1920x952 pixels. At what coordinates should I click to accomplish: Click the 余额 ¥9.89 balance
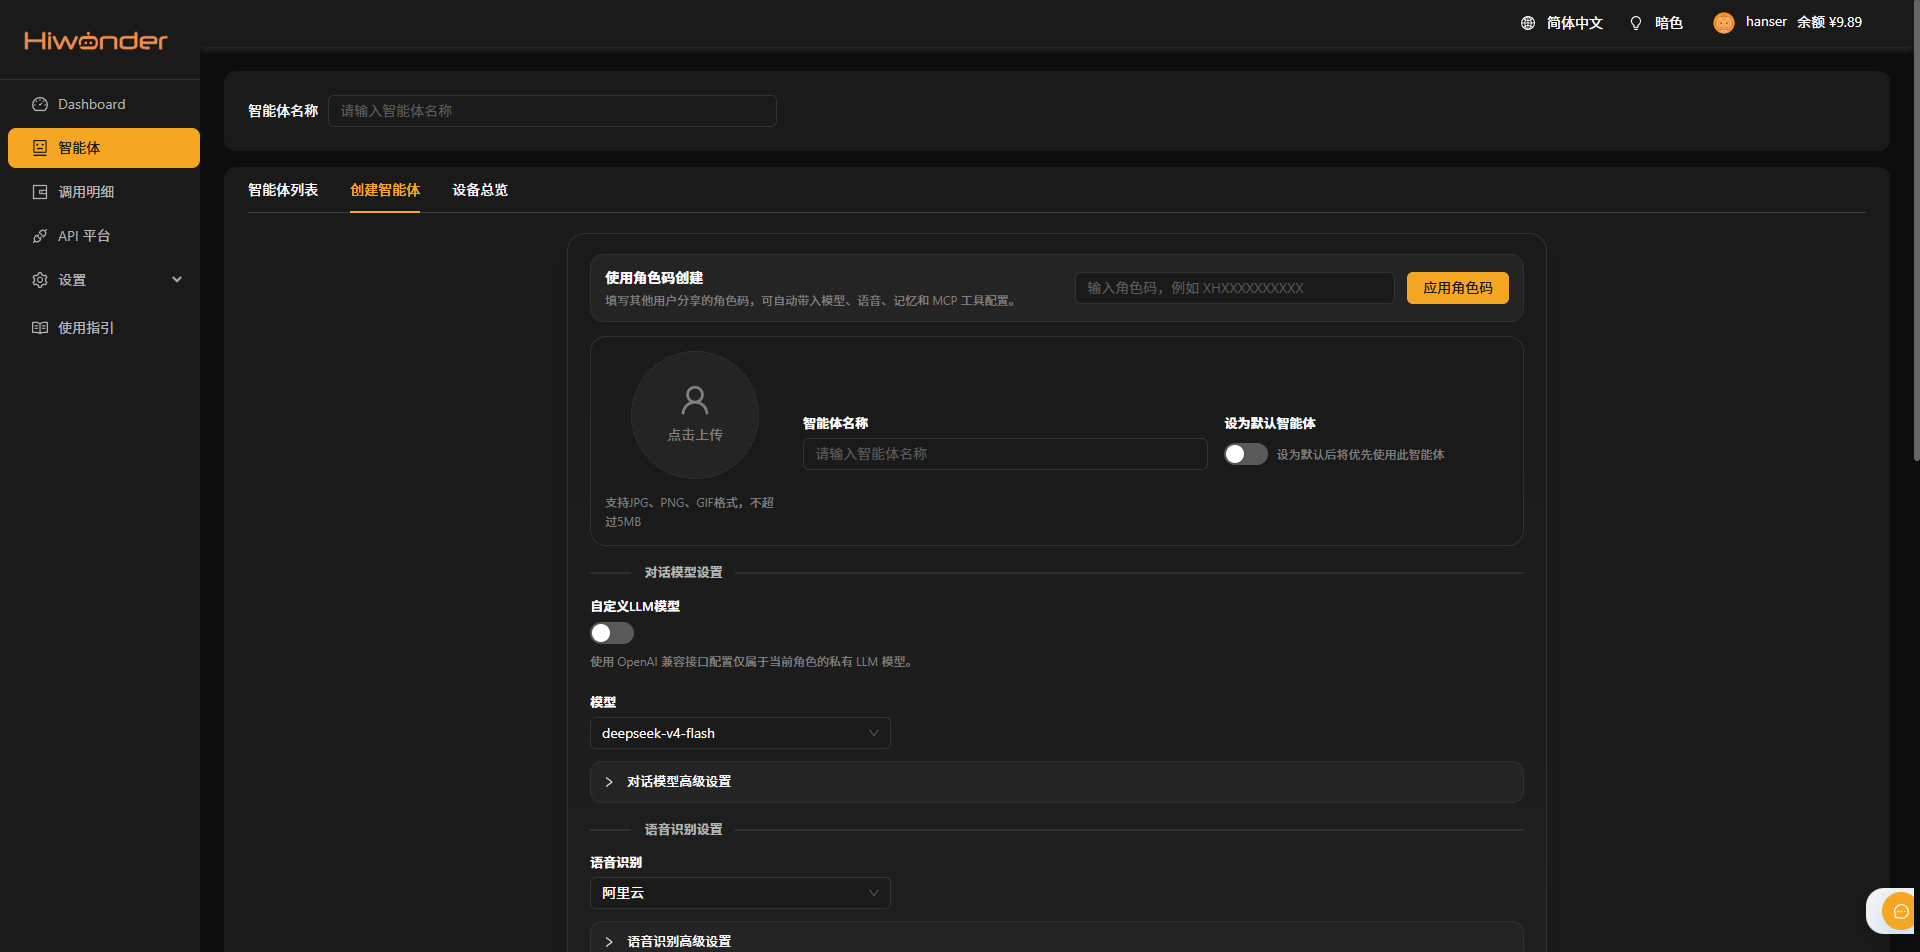click(1829, 22)
